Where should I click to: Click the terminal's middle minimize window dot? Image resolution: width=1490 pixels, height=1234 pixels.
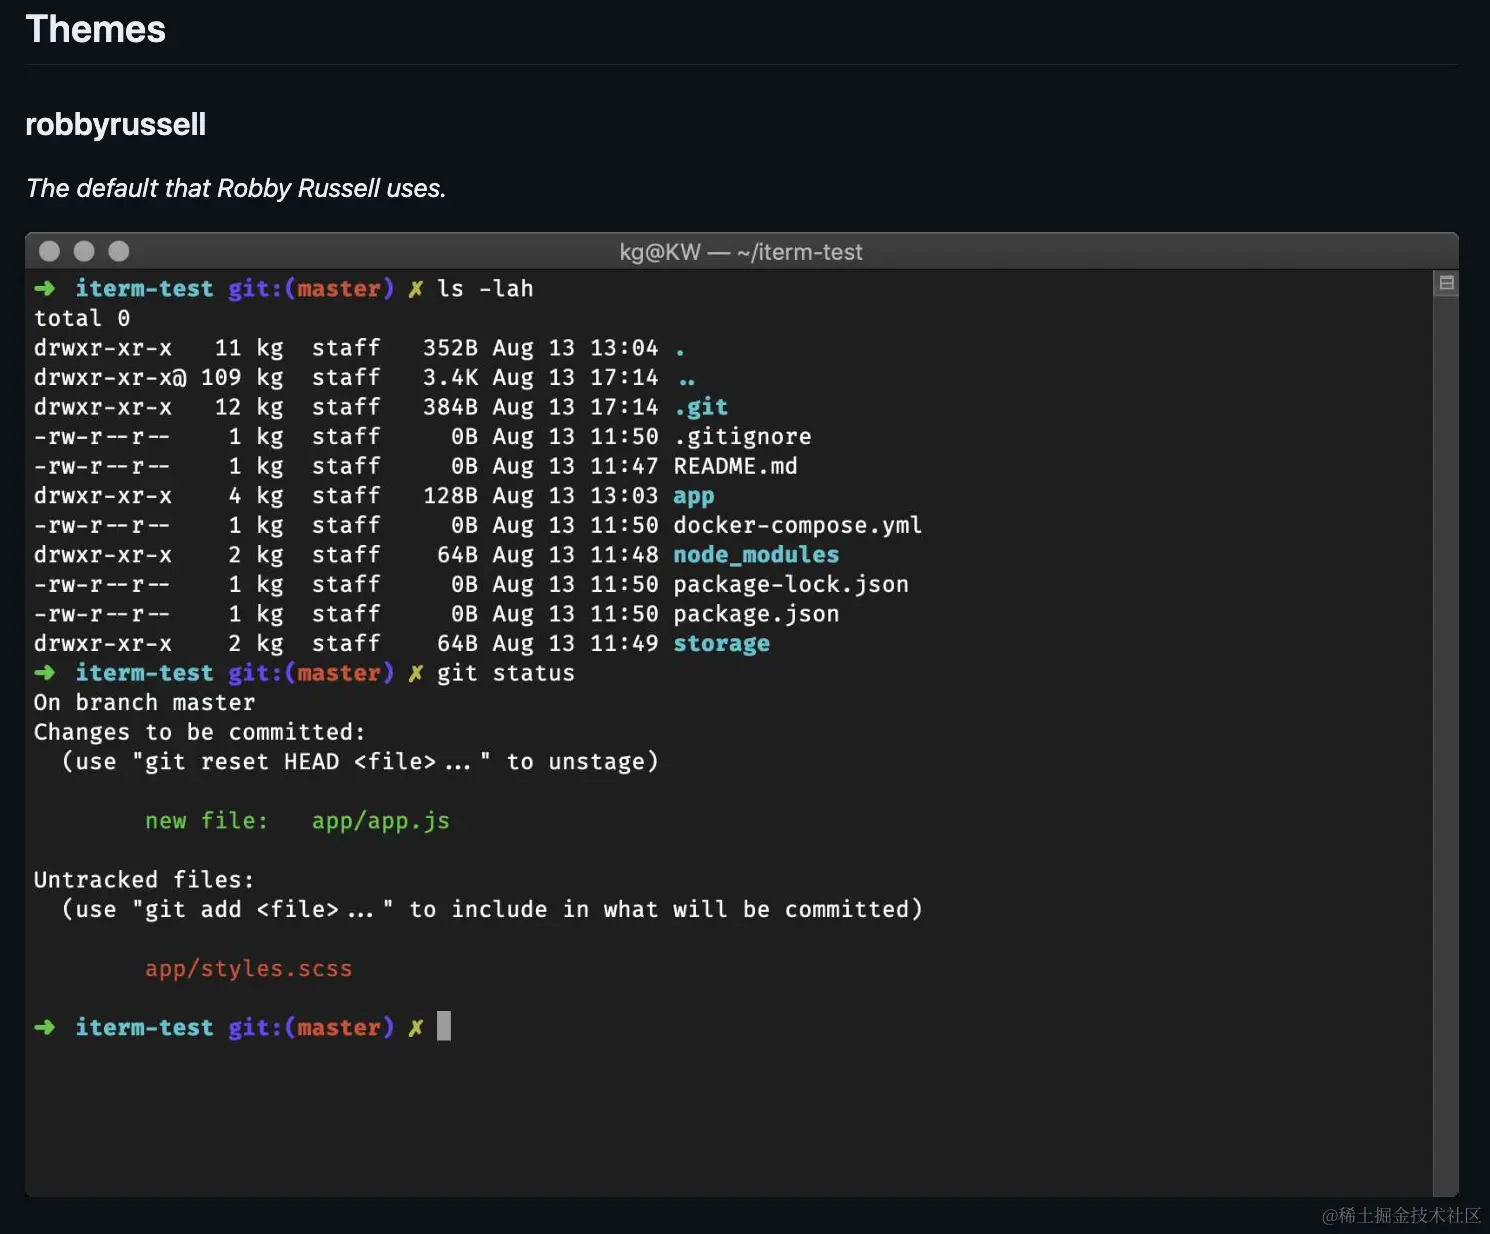coord(84,251)
